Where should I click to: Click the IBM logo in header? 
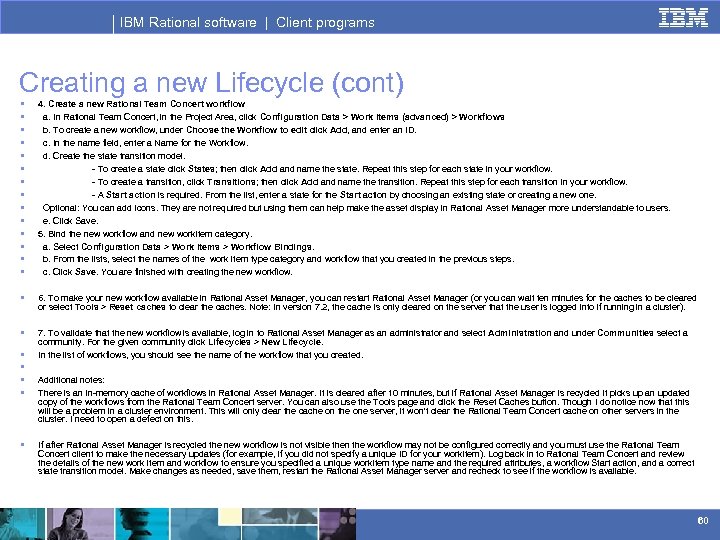point(683,17)
